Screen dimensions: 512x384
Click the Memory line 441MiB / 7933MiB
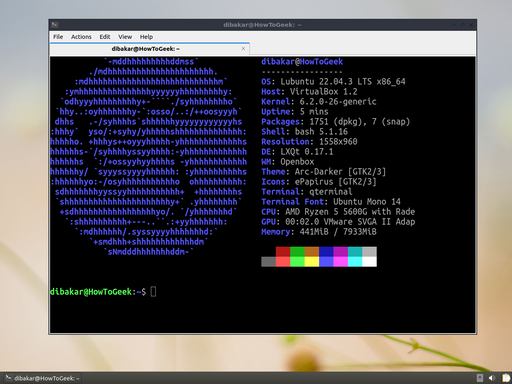(319, 232)
